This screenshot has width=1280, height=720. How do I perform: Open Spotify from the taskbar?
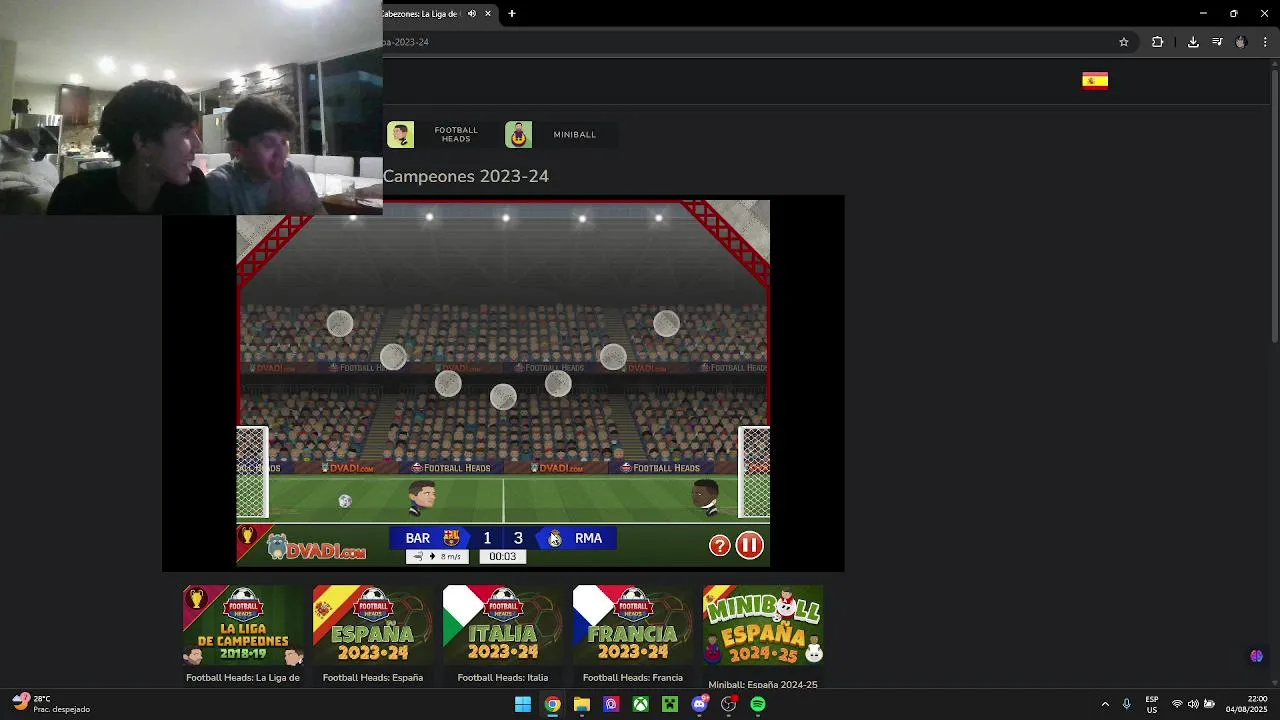758,705
